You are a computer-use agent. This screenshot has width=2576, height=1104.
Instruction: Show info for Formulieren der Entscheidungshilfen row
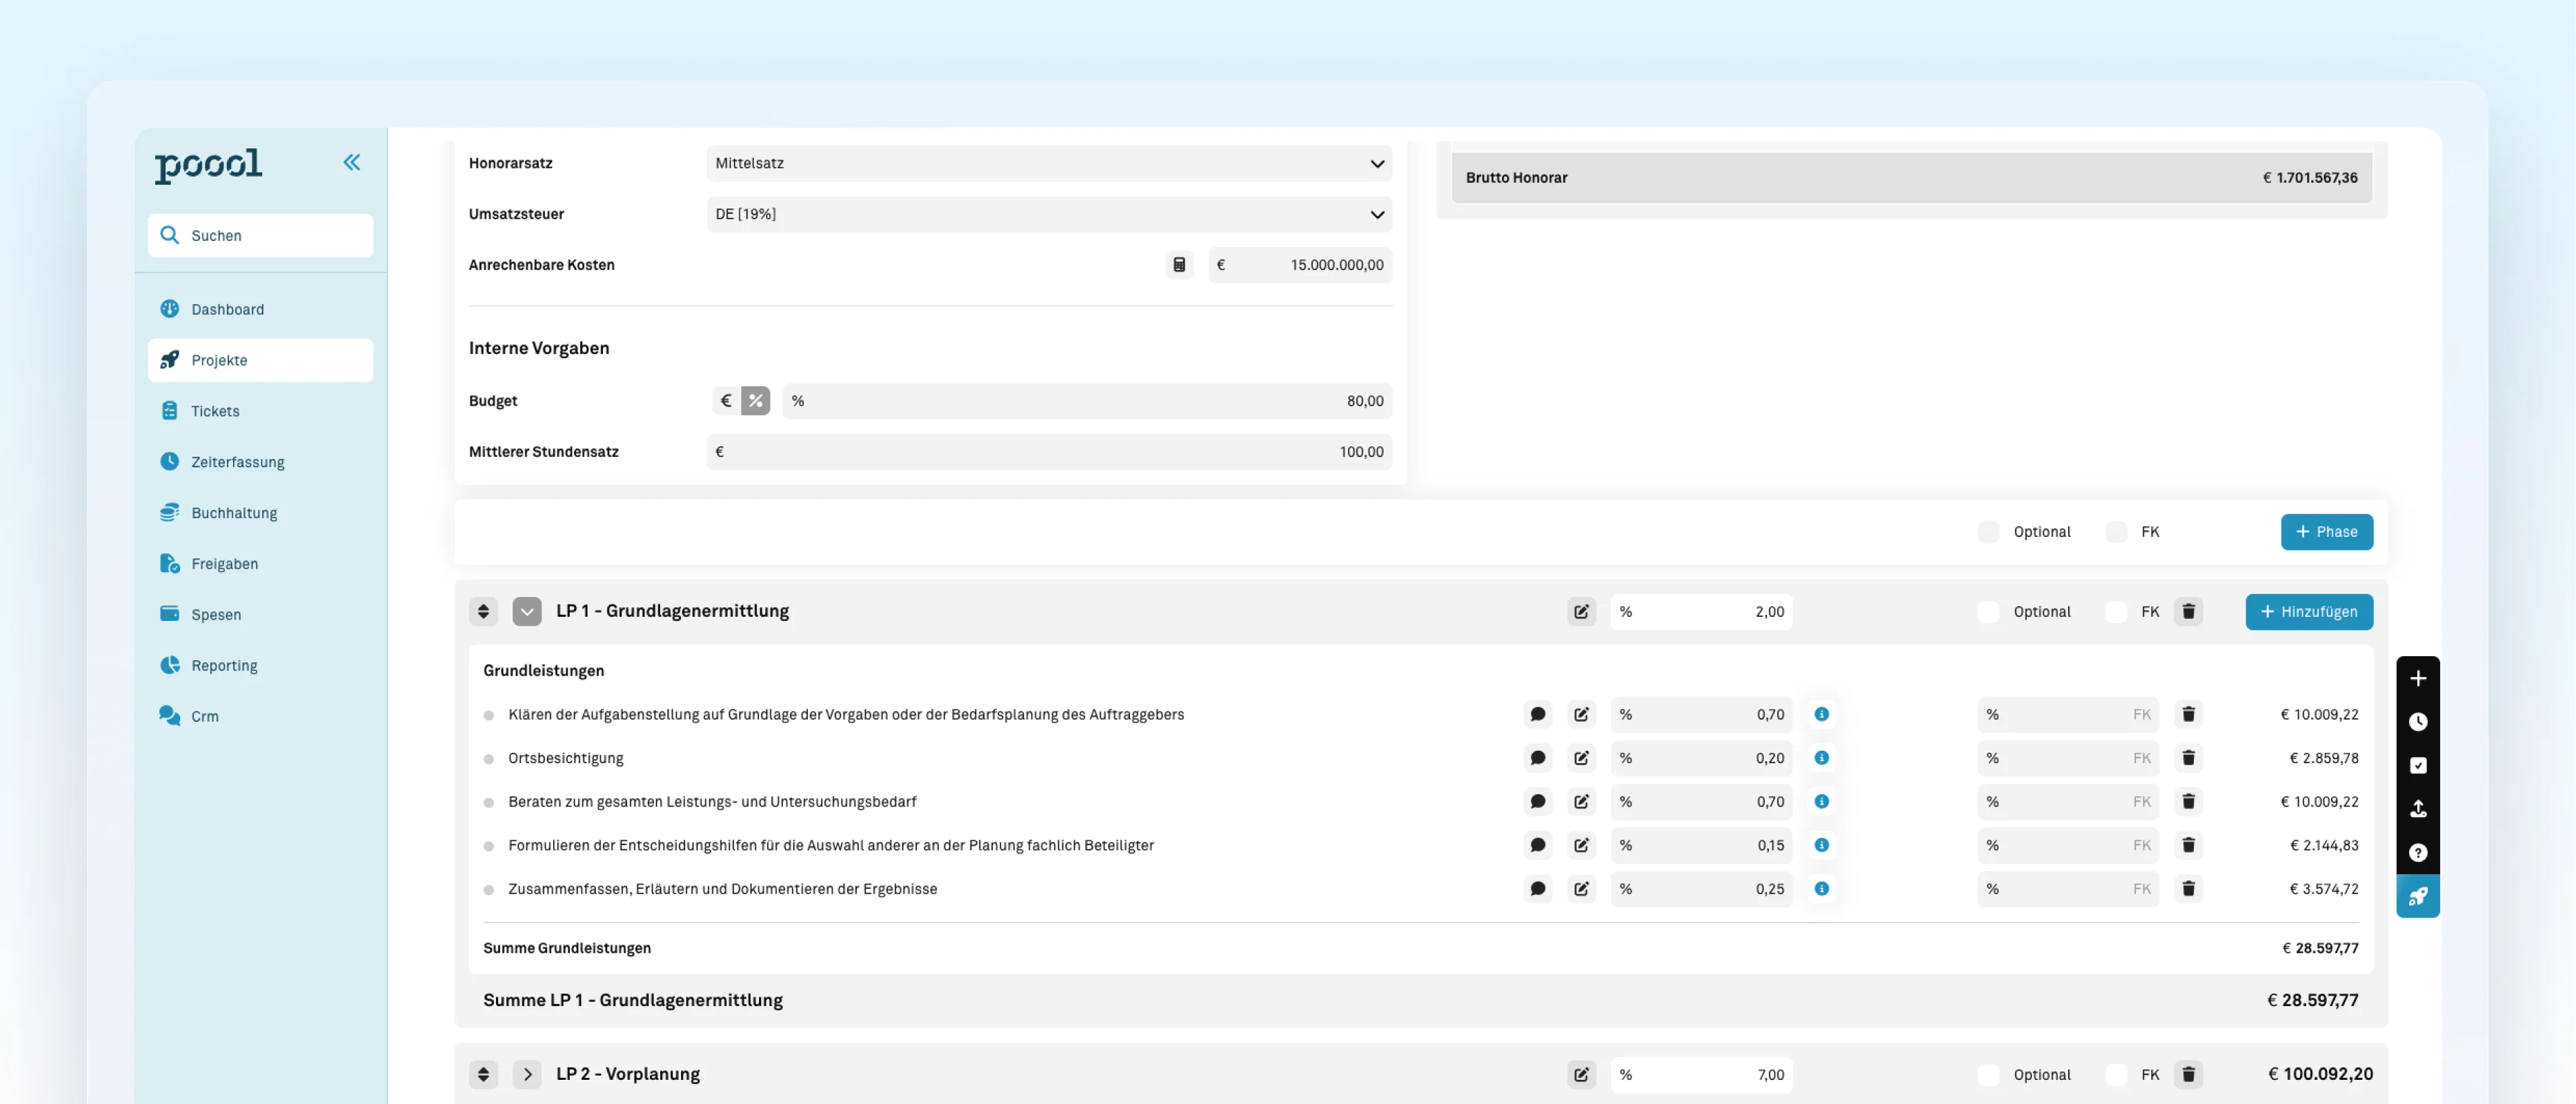pos(1821,845)
